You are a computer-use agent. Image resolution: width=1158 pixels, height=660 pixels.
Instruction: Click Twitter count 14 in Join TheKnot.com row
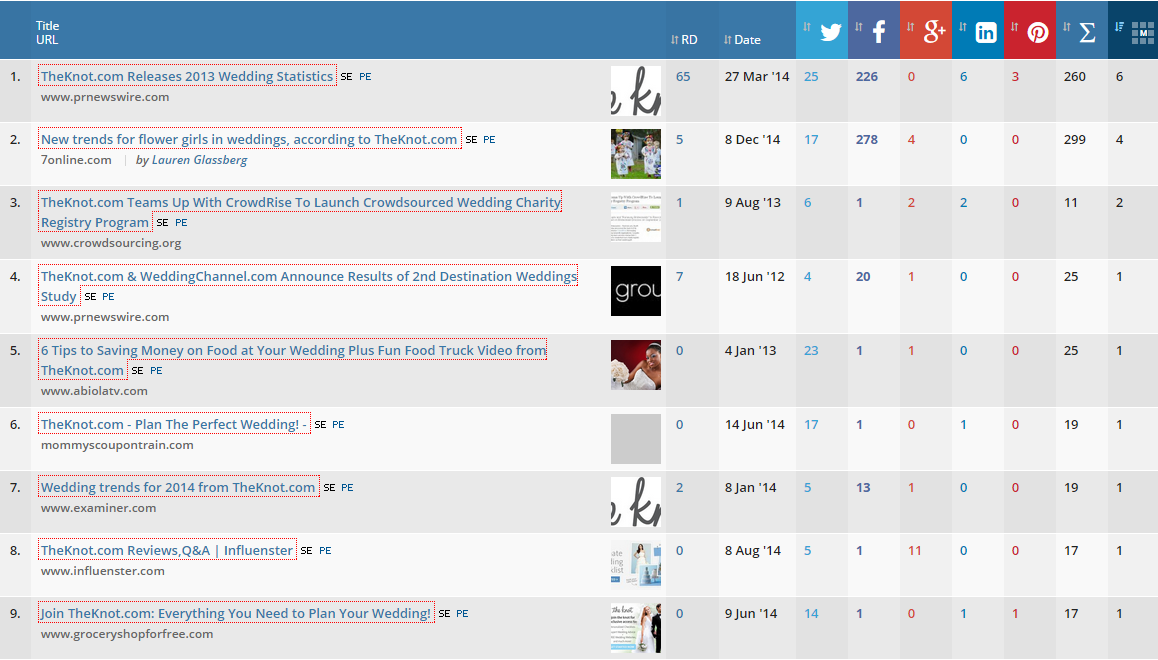click(811, 613)
